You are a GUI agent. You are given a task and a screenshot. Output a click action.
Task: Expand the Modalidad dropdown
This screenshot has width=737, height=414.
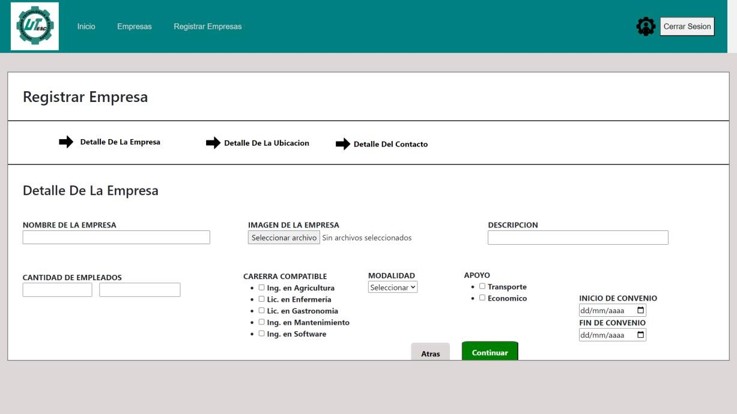click(x=392, y=288)
